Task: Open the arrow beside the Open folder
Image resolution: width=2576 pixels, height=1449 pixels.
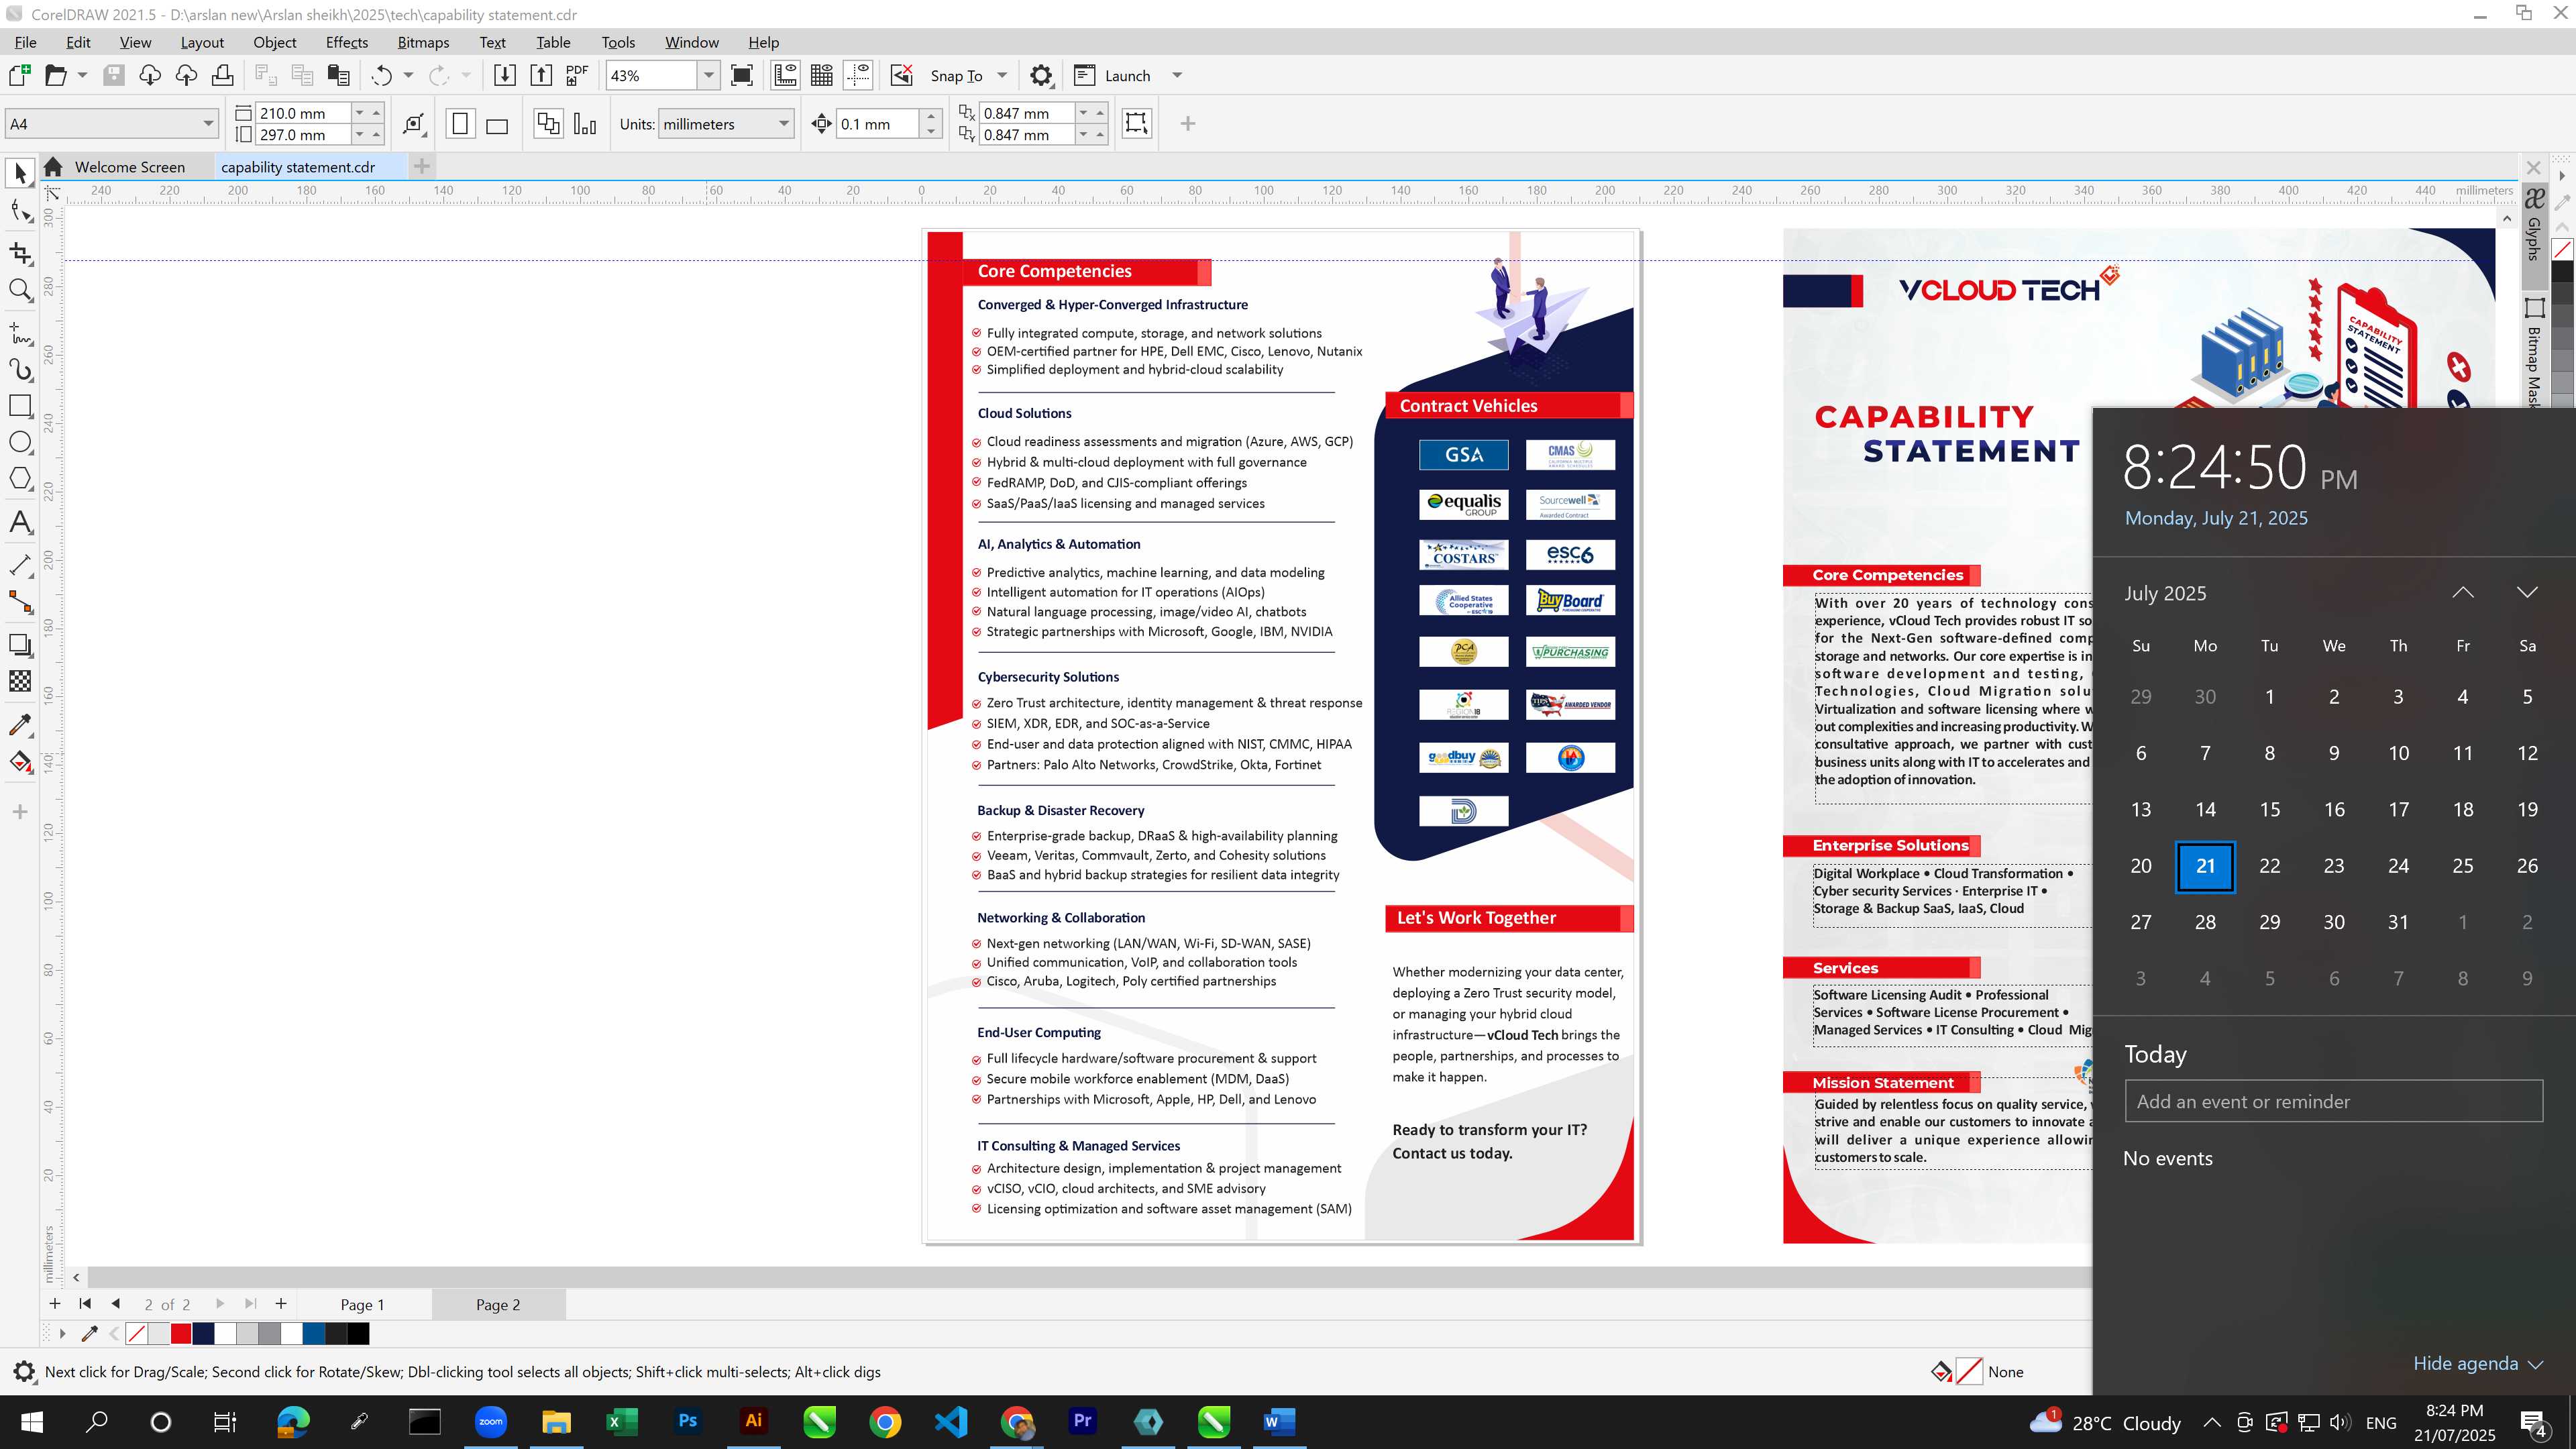Action: click(82, 75)
